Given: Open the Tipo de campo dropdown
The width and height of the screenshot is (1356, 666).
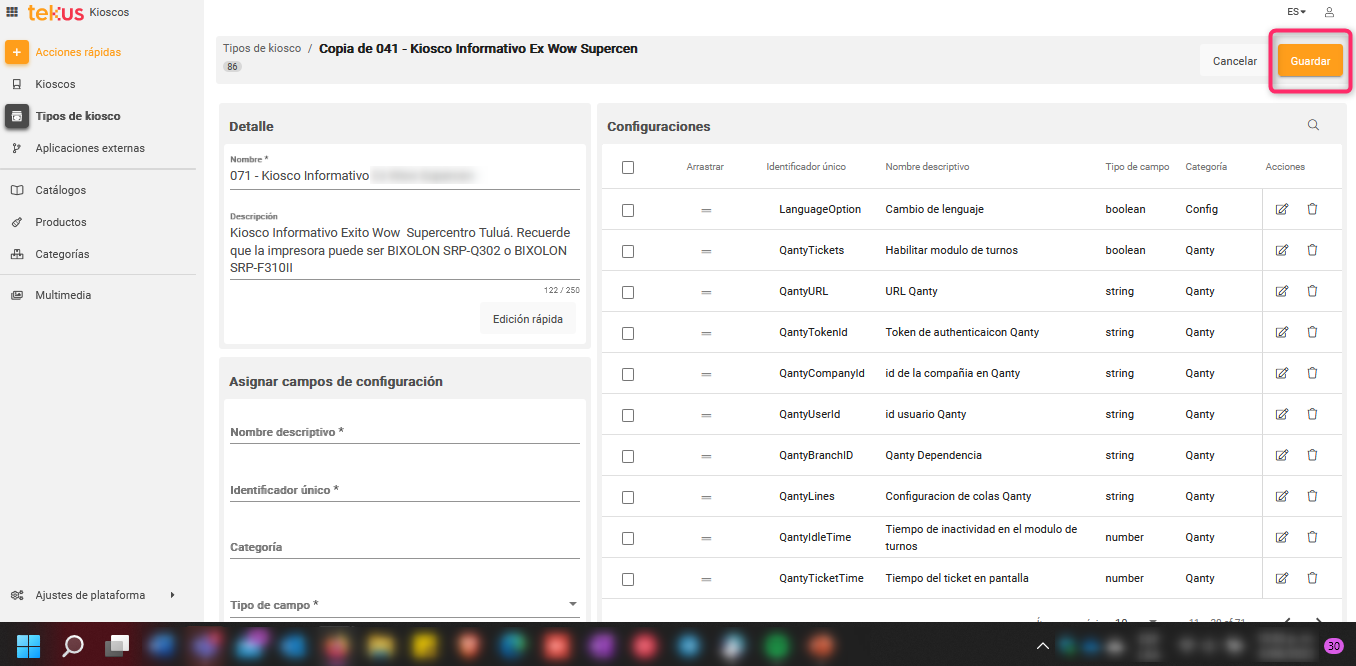Looking at the screenshot, I should click(404, 605).
